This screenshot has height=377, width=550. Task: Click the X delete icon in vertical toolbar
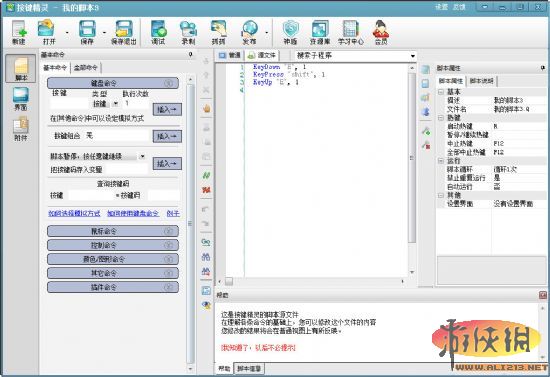[x=206, y=90]
